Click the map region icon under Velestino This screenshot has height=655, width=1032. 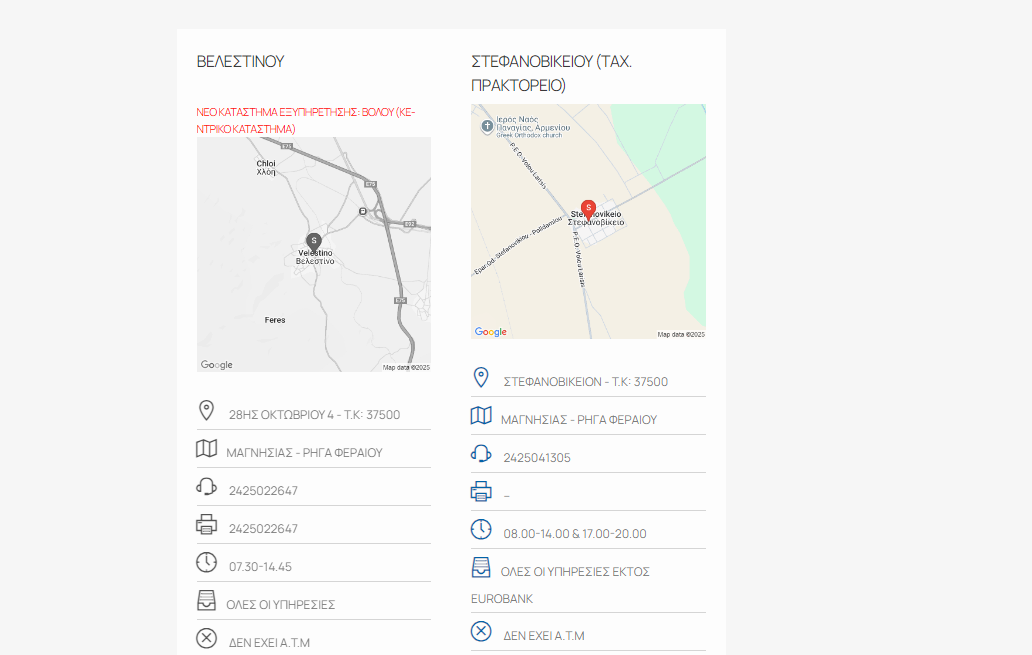206,449
